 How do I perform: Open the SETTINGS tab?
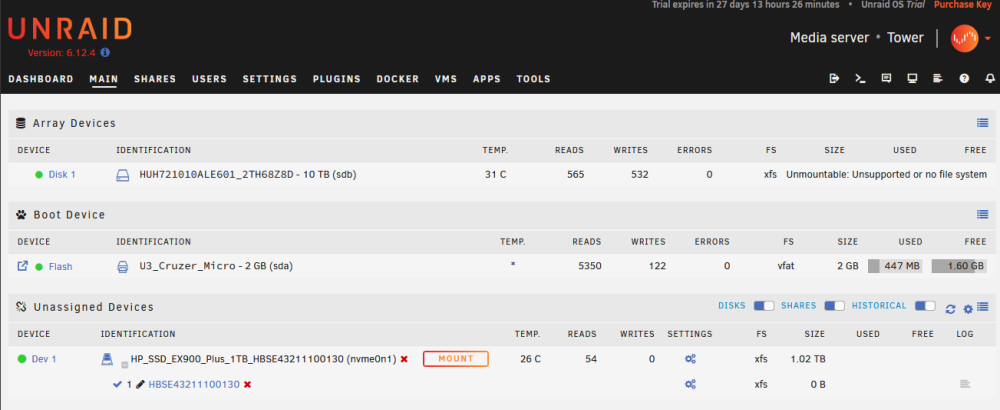(x=270, y=79)
